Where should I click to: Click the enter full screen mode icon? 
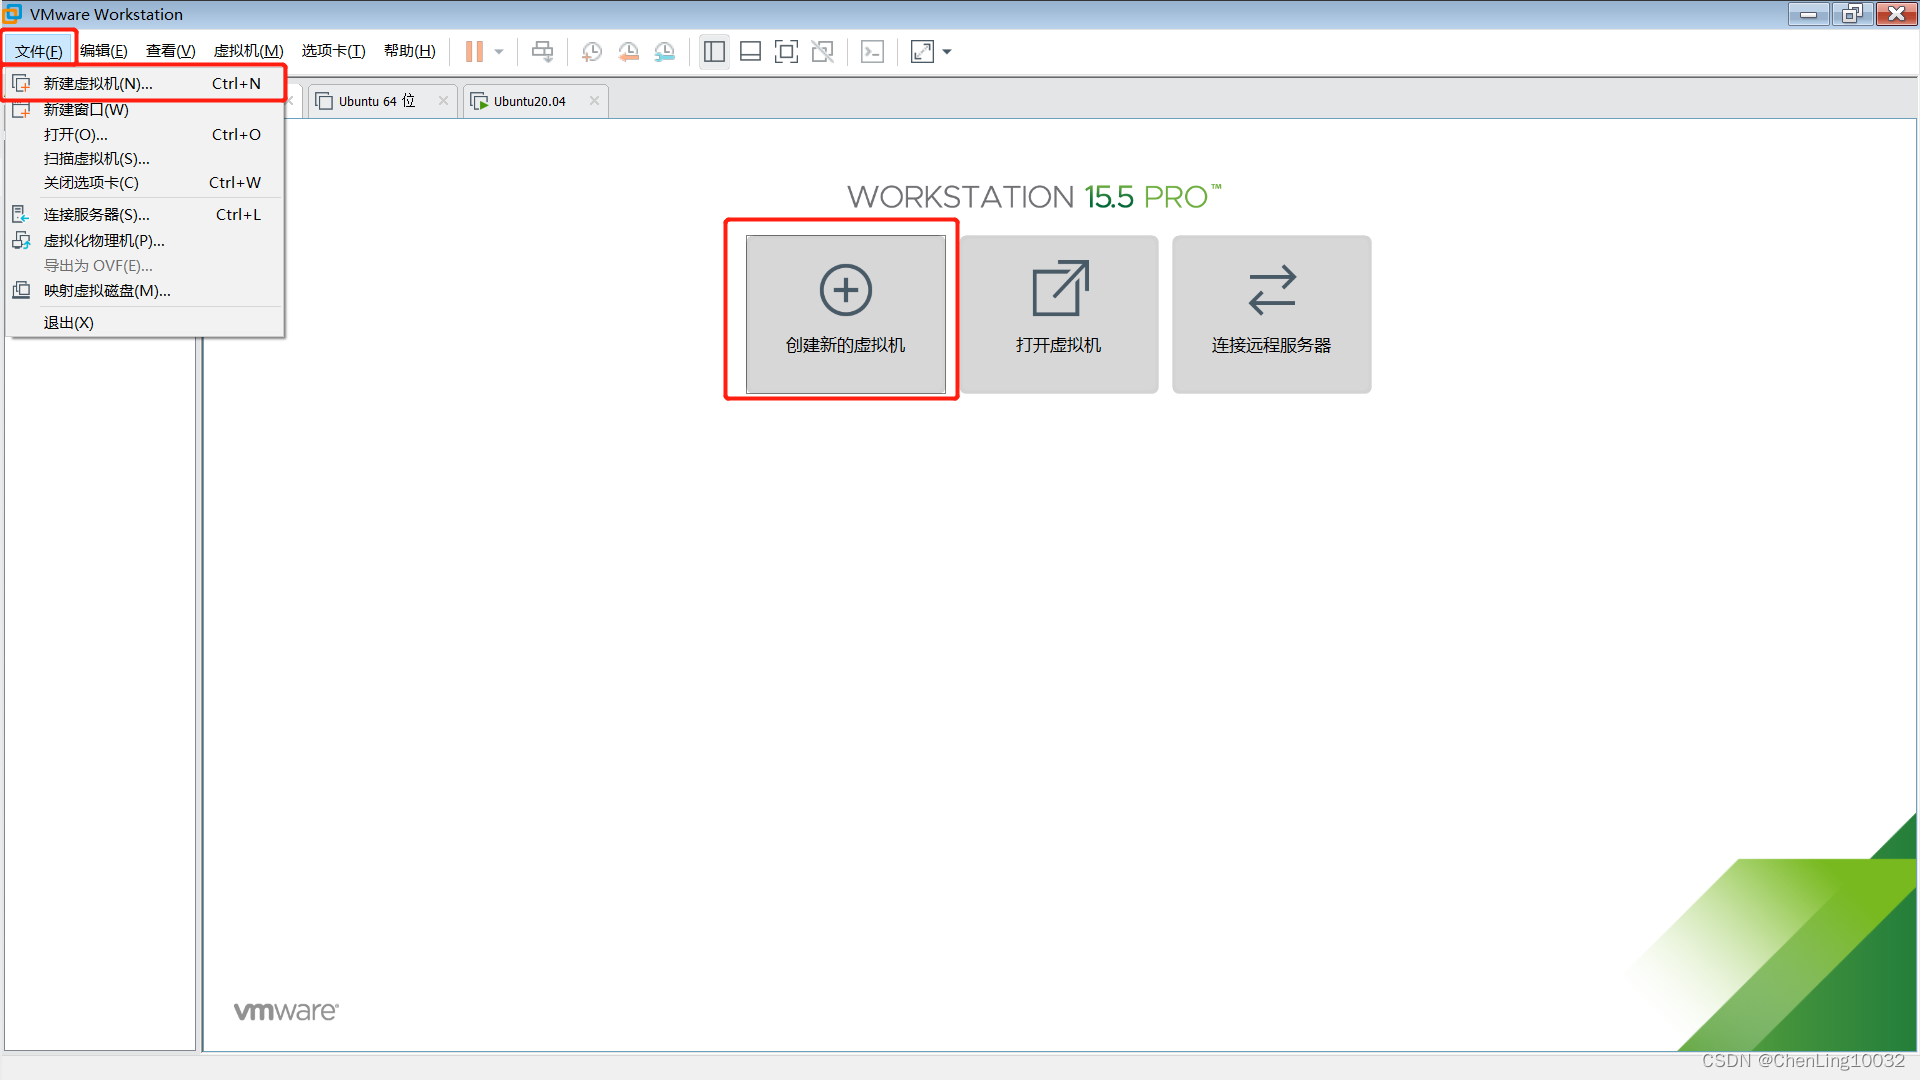[x=786, y=51]
